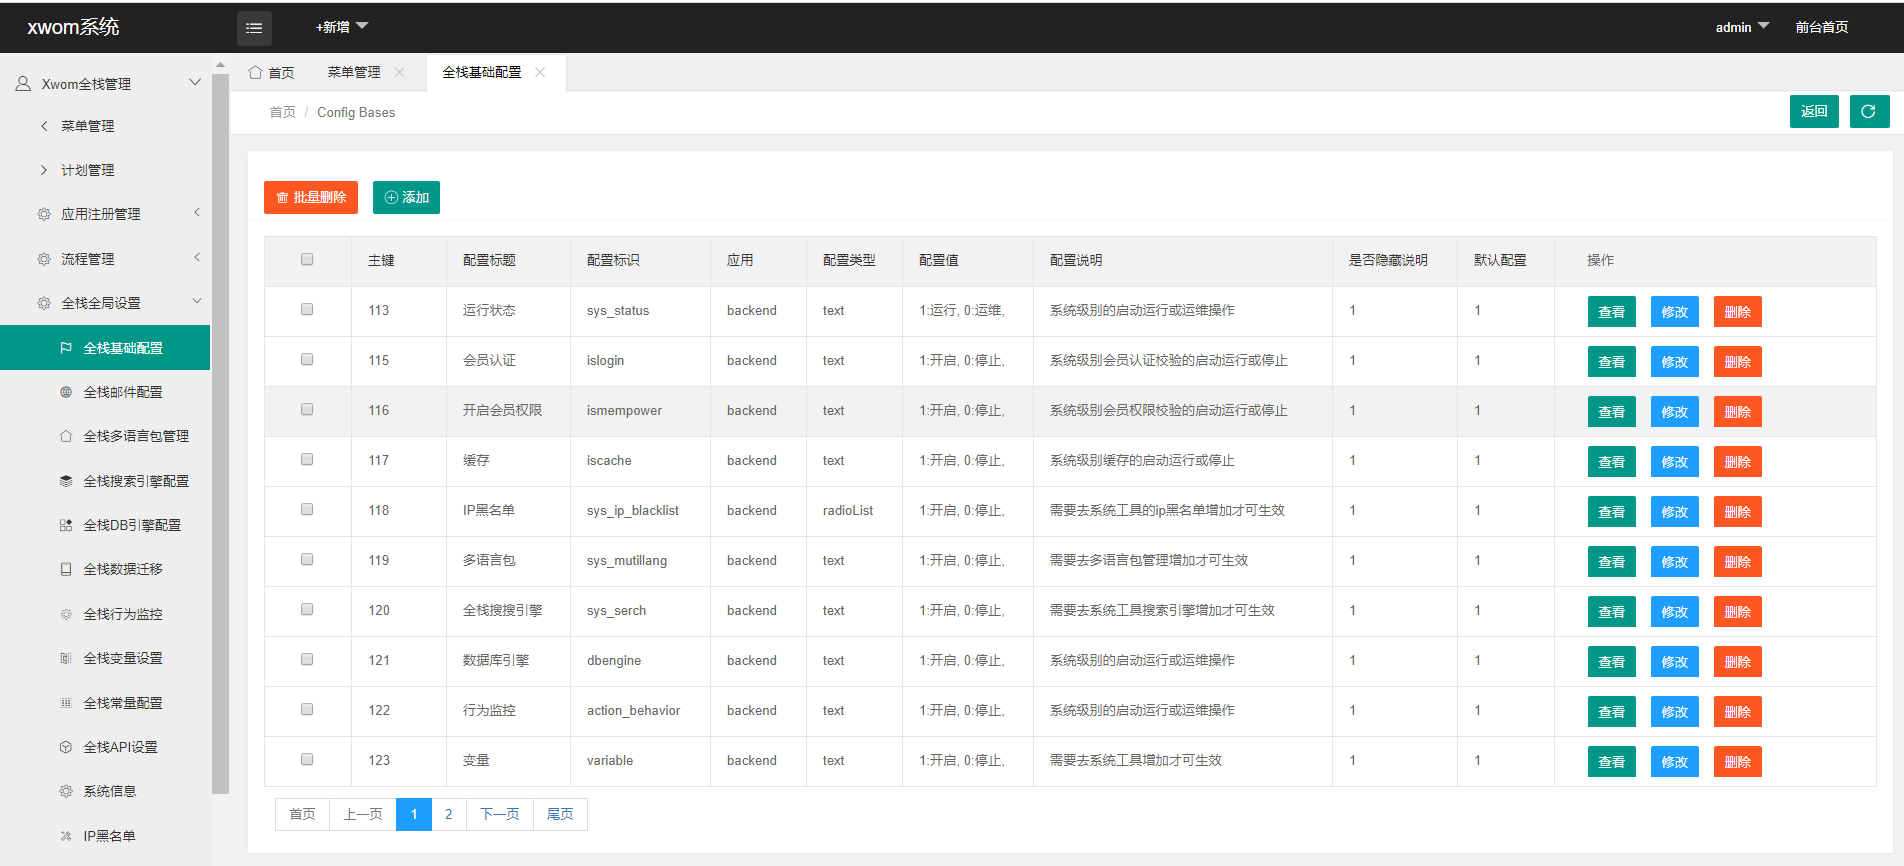The width and height of the screenshot is (1904, 866).
Task: Expand the 菜单管理 sidebar item
Action: tap(44, 126)
